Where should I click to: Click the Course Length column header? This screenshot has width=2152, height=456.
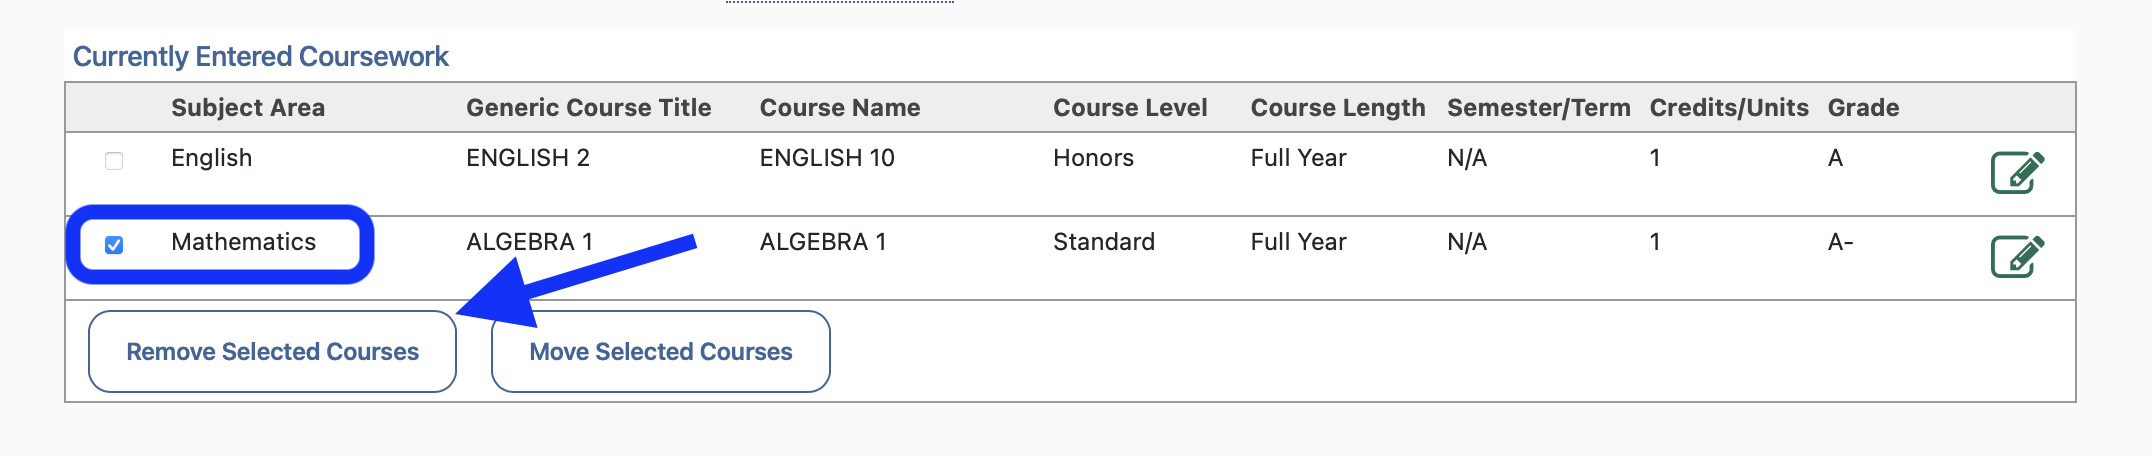click(x=1337, y=108)
